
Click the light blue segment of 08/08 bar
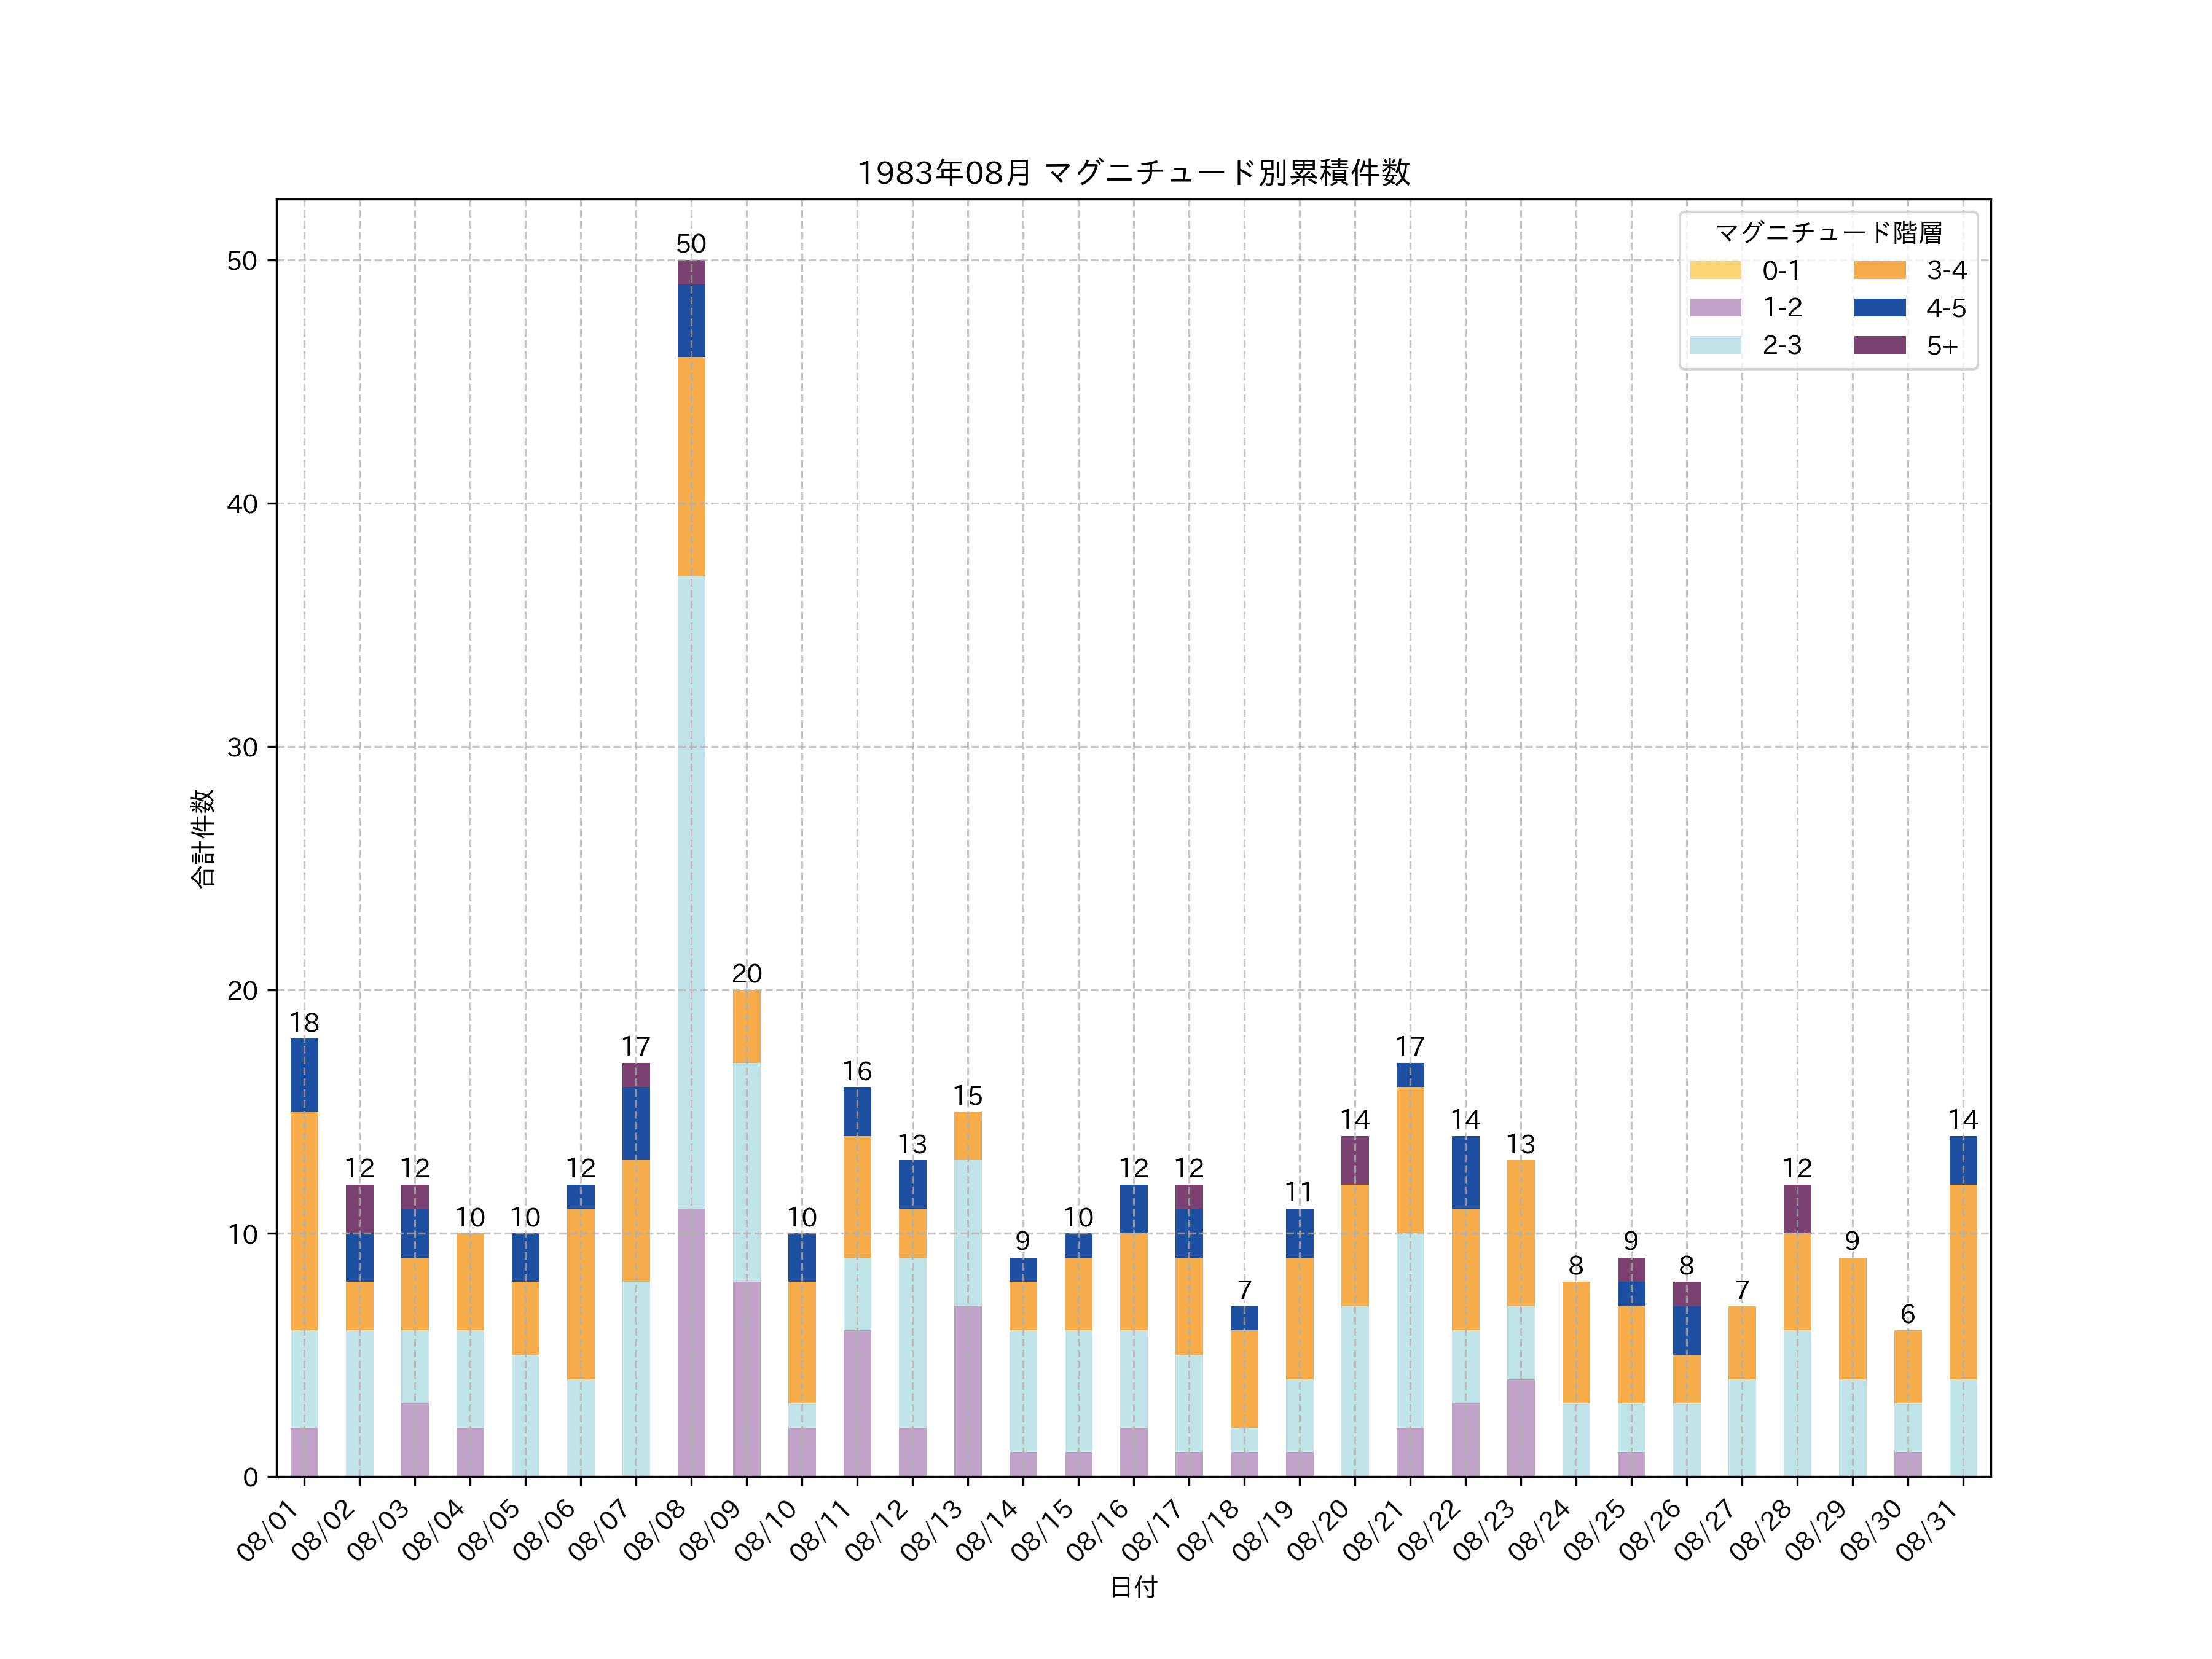691,890
